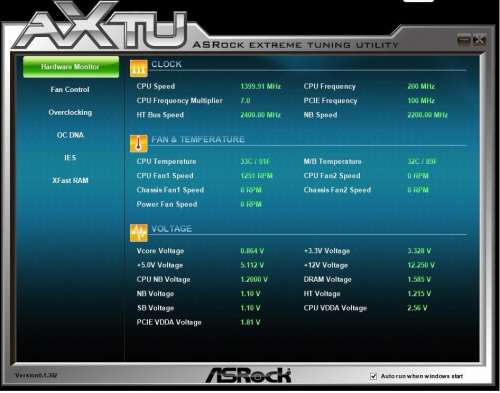This screenshot has width=500, height=393.
Task: Switch to the Overclocking page
Action: tap(70, 112)
